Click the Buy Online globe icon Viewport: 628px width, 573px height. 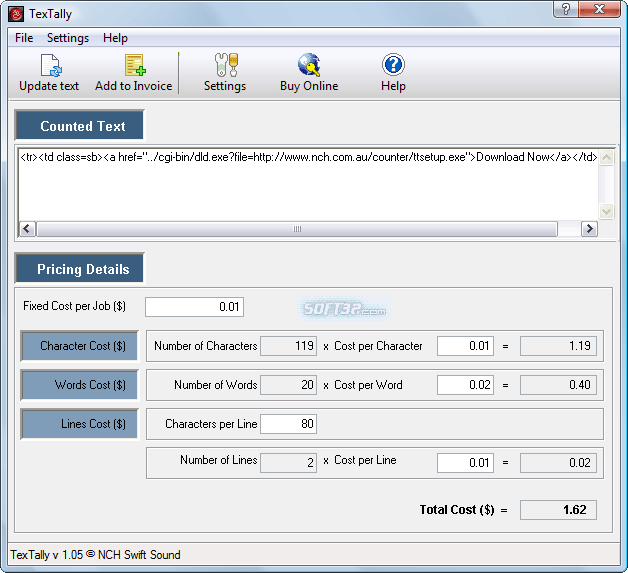tap(309, 65)
